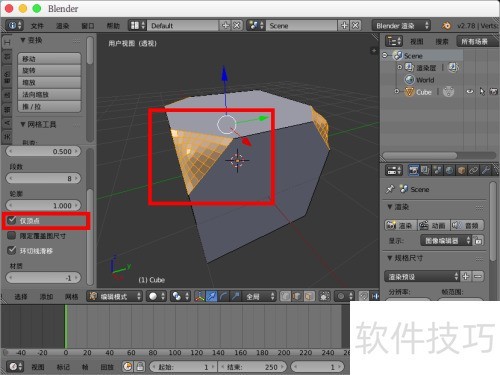Expand the 渲染层 (RenderLayers) tree item
500x375 pixels.
(400, 67)
